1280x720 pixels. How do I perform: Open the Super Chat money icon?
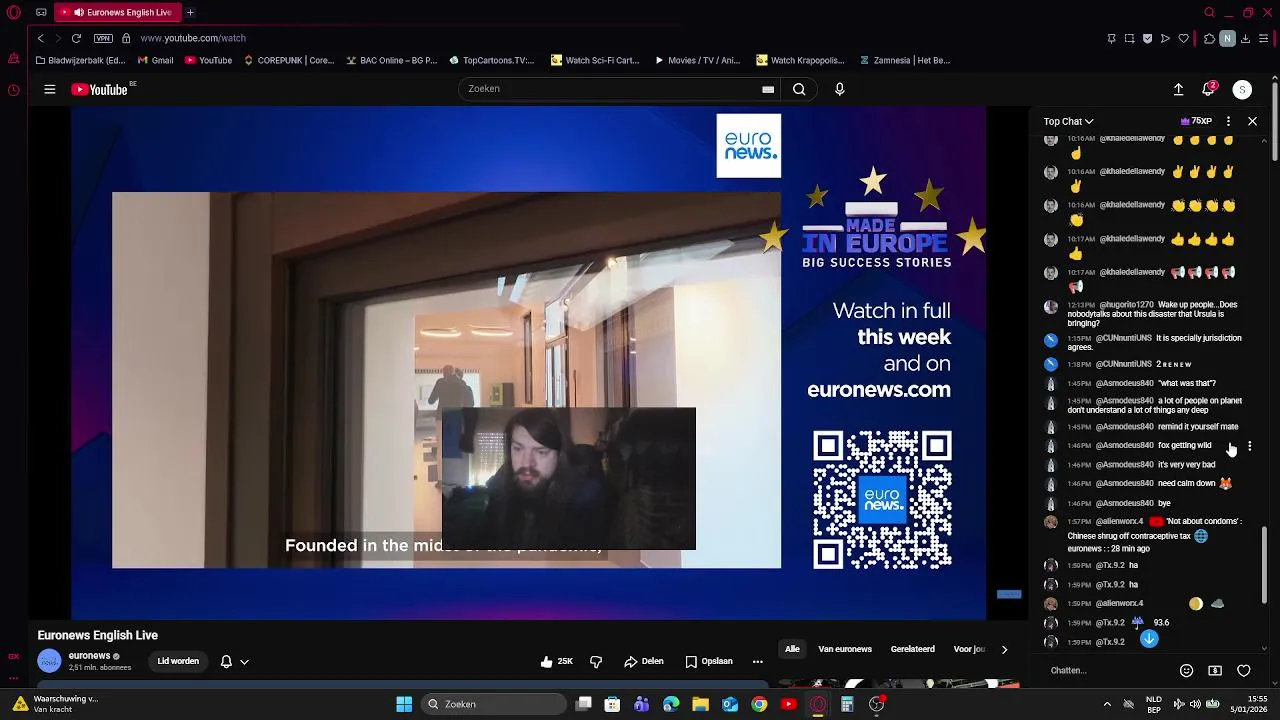(x=1215, y=671)
